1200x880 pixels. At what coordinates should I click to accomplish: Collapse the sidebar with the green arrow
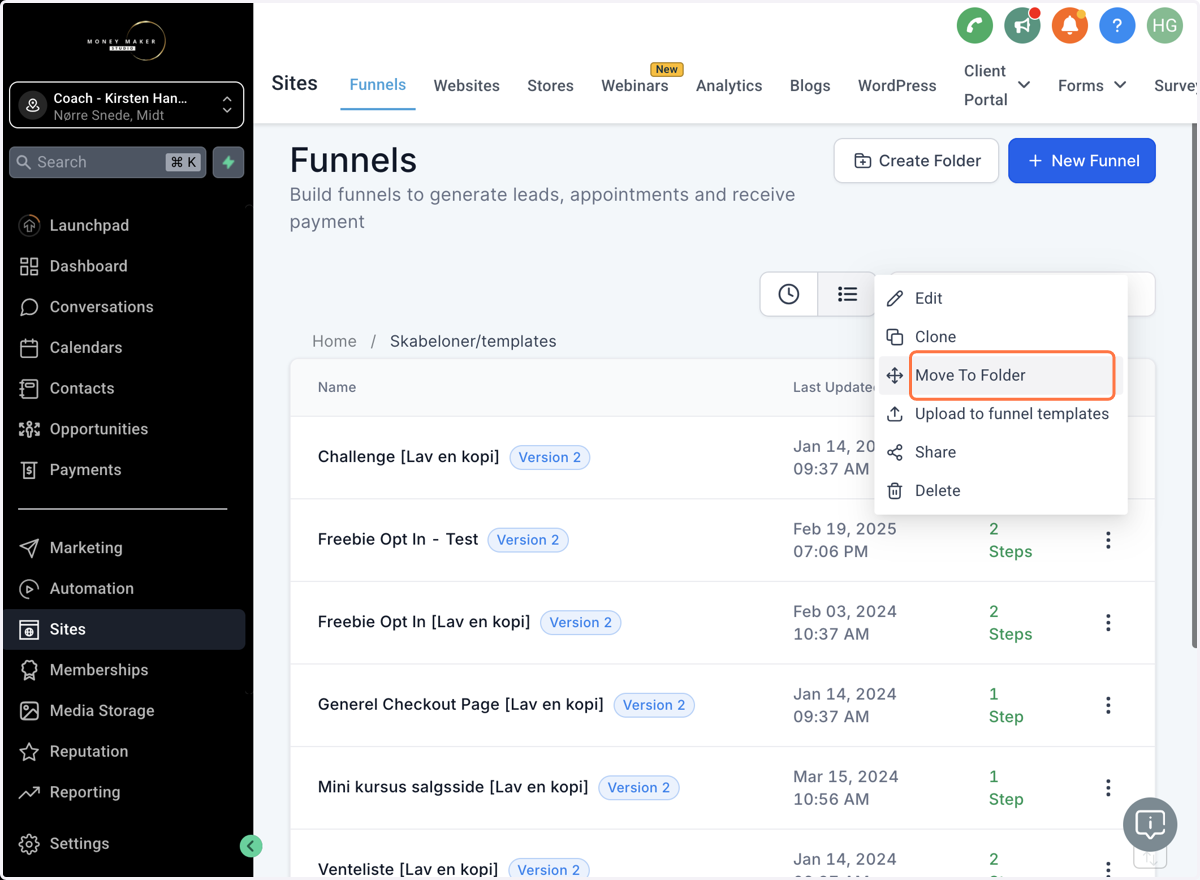(x=251, y=846)
